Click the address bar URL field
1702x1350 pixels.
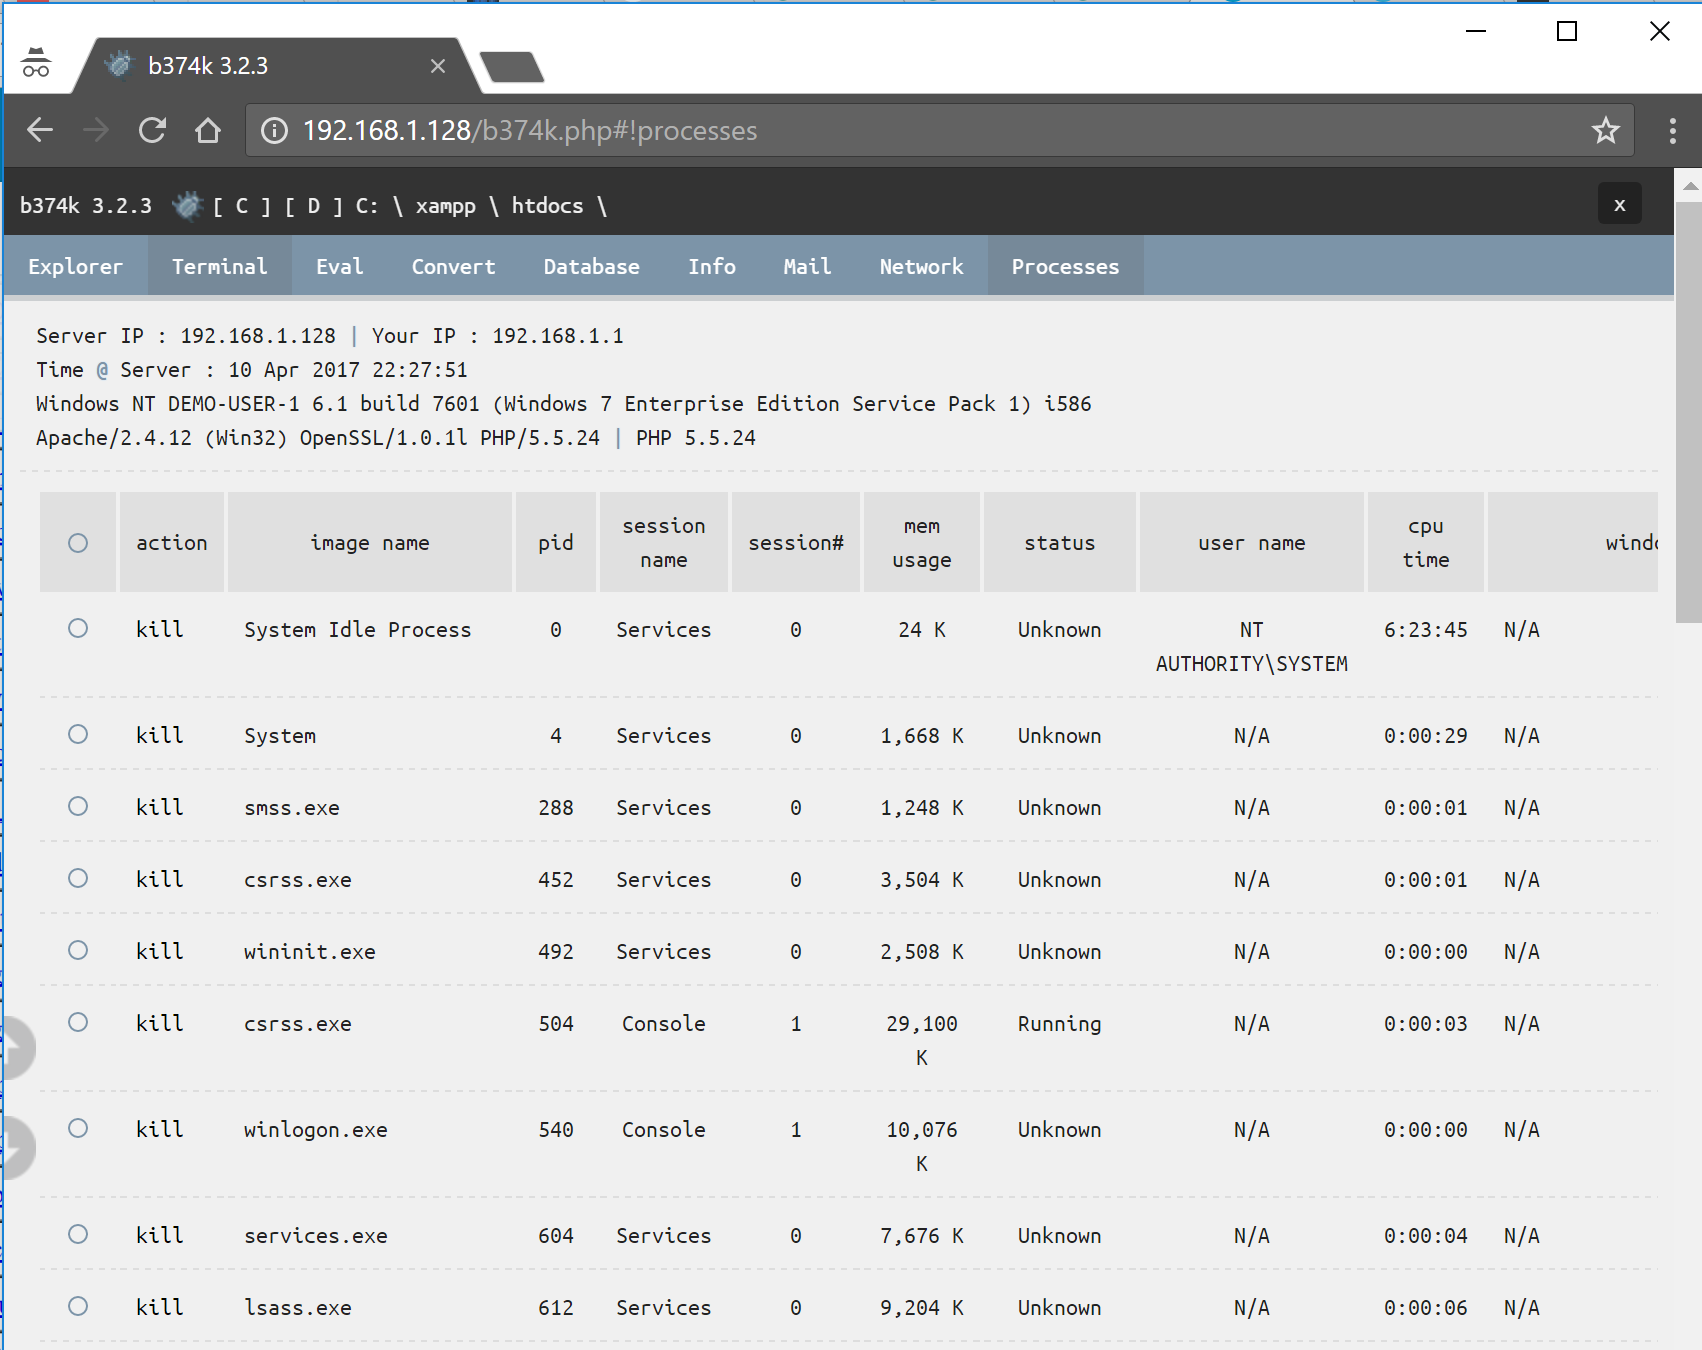point(900,131)
